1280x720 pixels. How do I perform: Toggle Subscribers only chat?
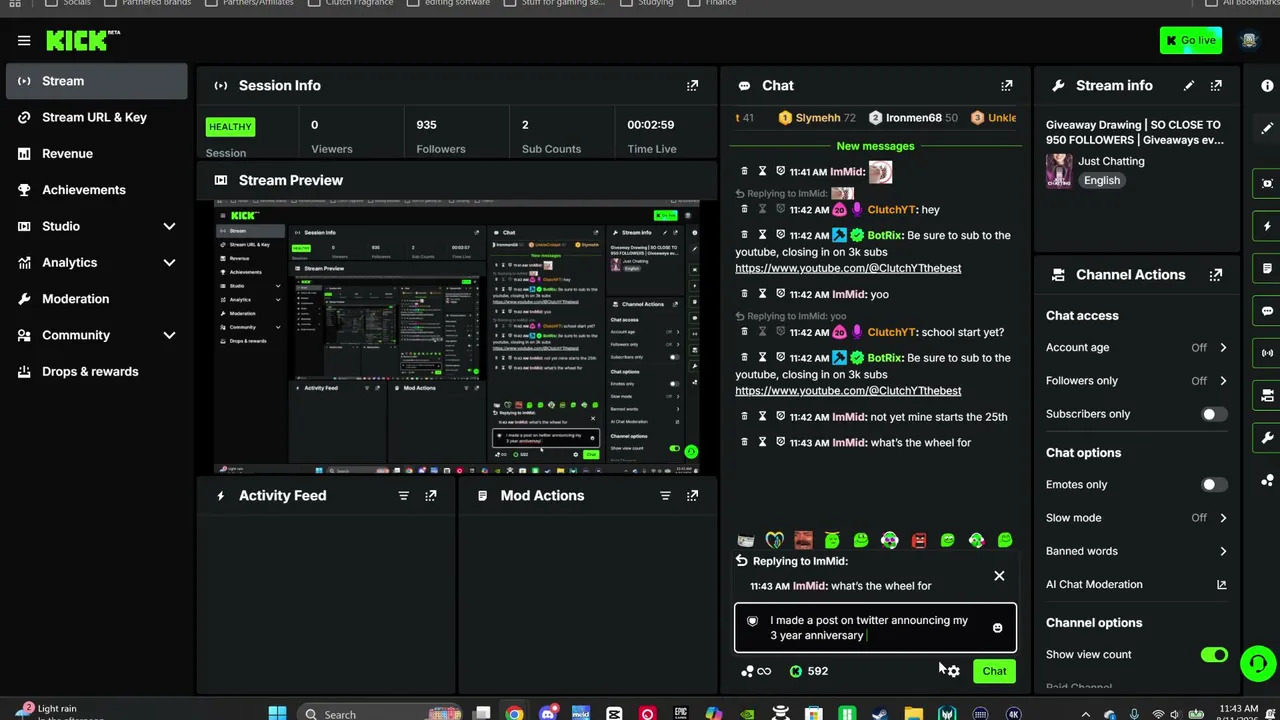1214,414
